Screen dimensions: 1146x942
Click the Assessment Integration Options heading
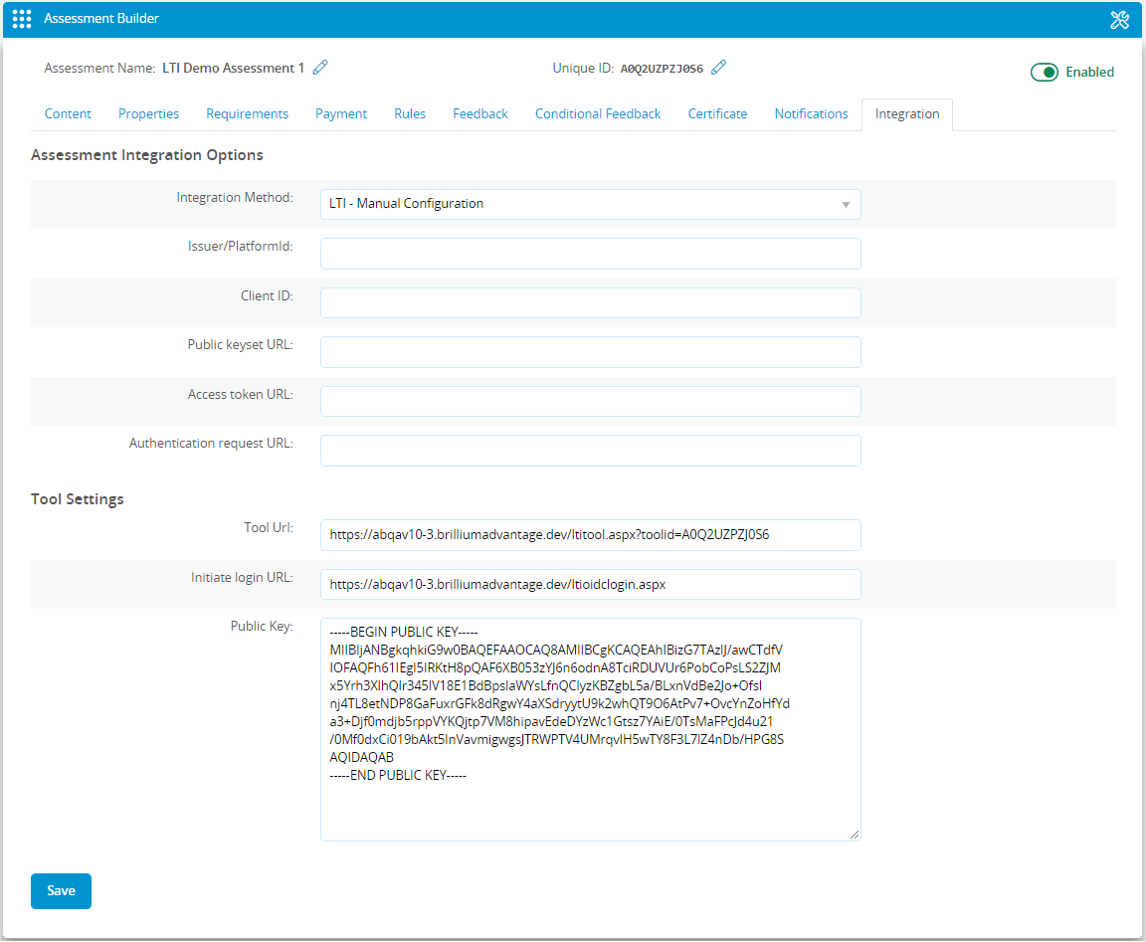147,155
